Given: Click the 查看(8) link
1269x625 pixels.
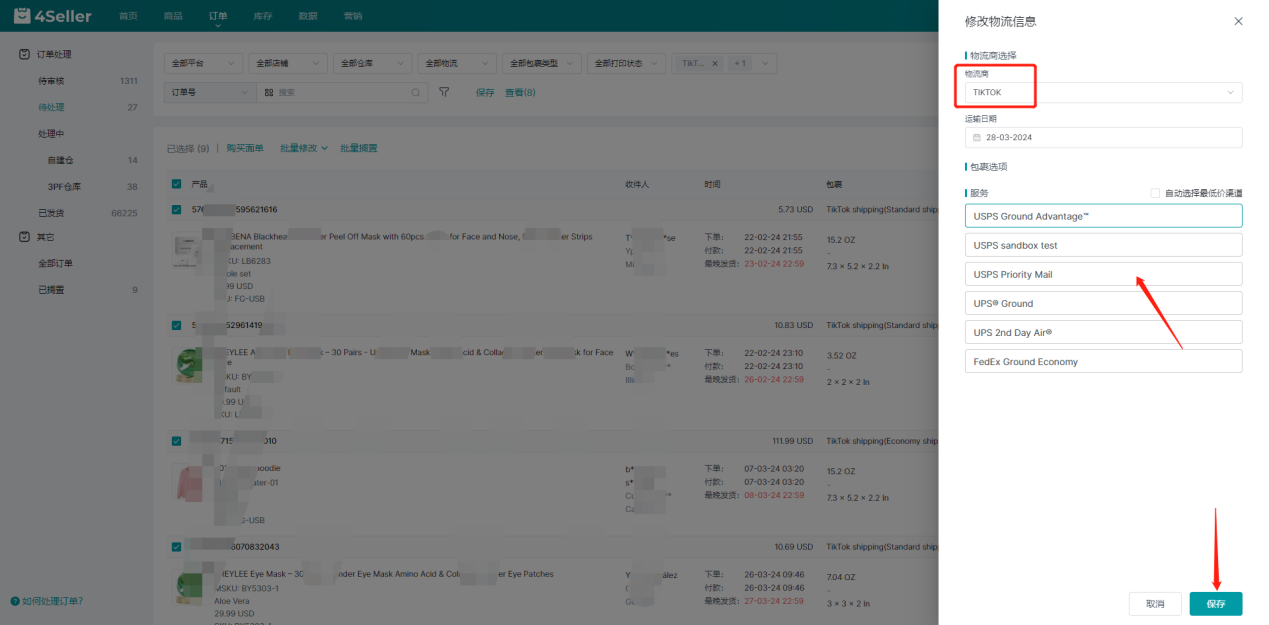Looking at the screenshot, I should pos(520,92).
